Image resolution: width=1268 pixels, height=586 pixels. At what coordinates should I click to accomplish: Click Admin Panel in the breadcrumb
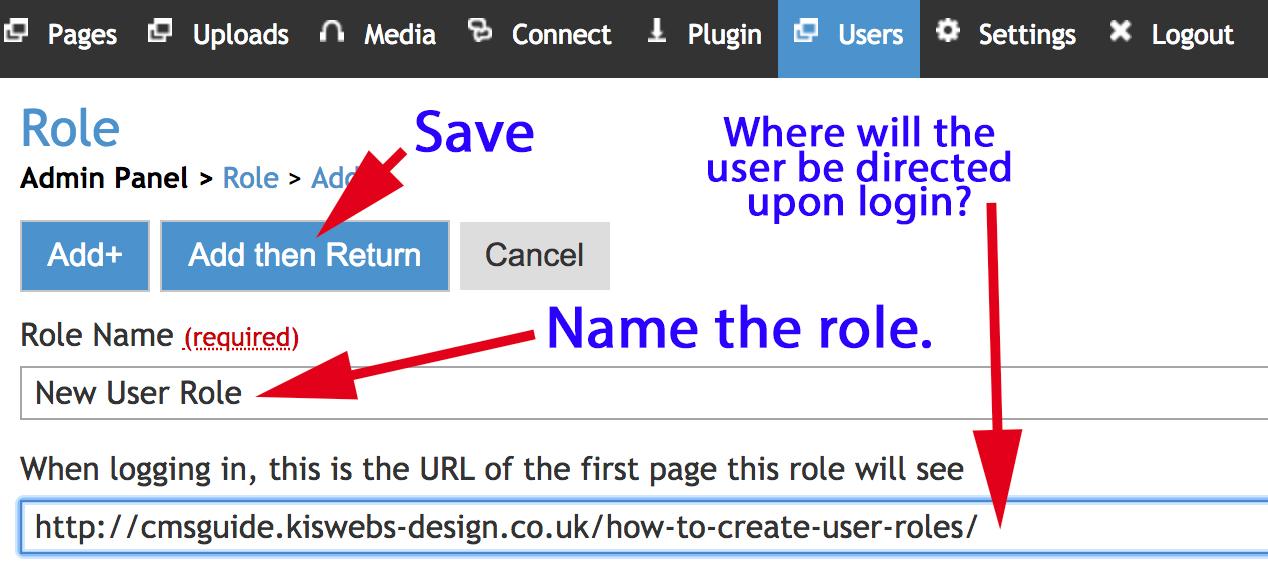point(104,178)
